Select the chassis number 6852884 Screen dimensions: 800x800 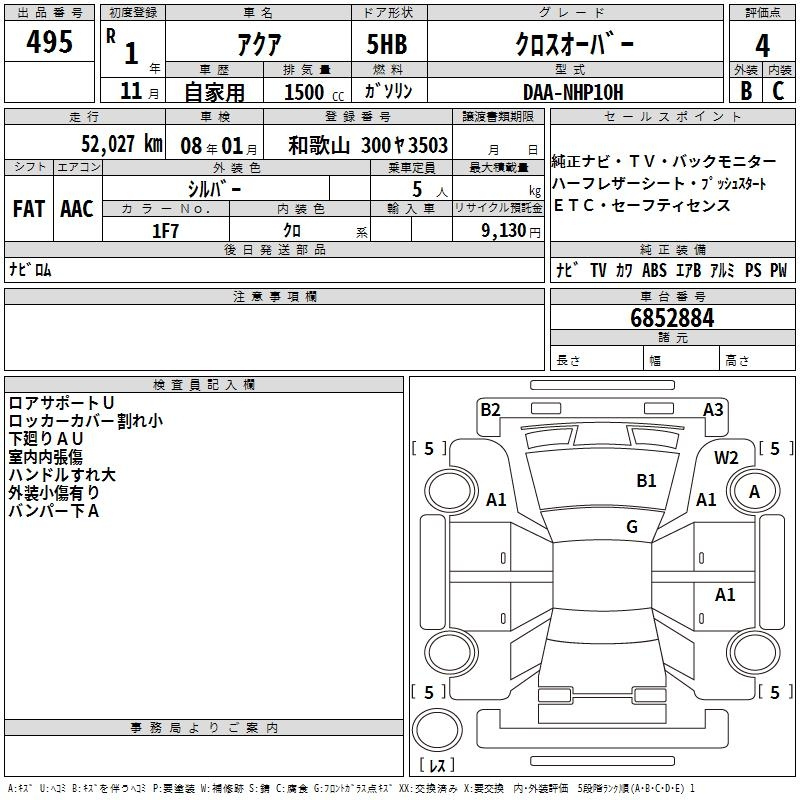pyautogui.click(x=672, y=318)
